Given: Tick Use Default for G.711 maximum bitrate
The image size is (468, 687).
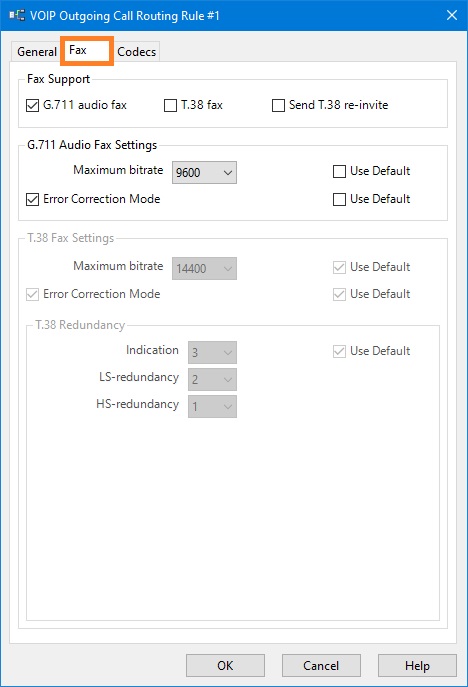Looking at the screenshot, I should pos(339,171).
